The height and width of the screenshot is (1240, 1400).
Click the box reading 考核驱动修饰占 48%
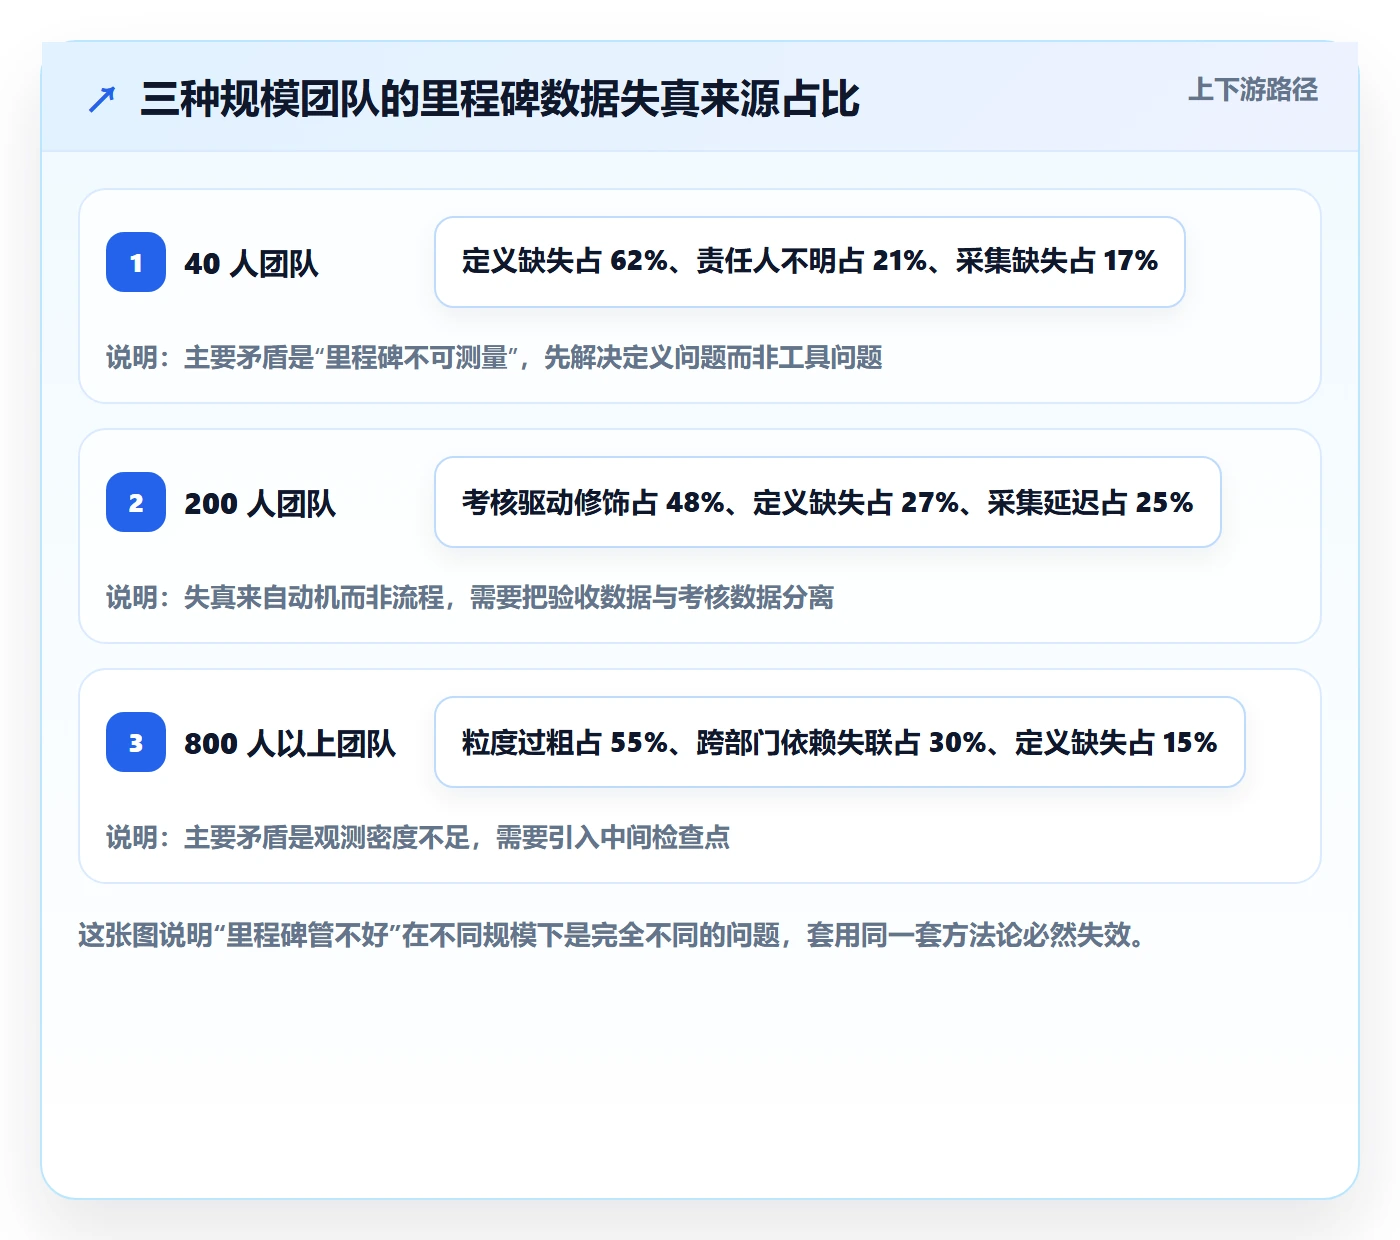(828, 502)
